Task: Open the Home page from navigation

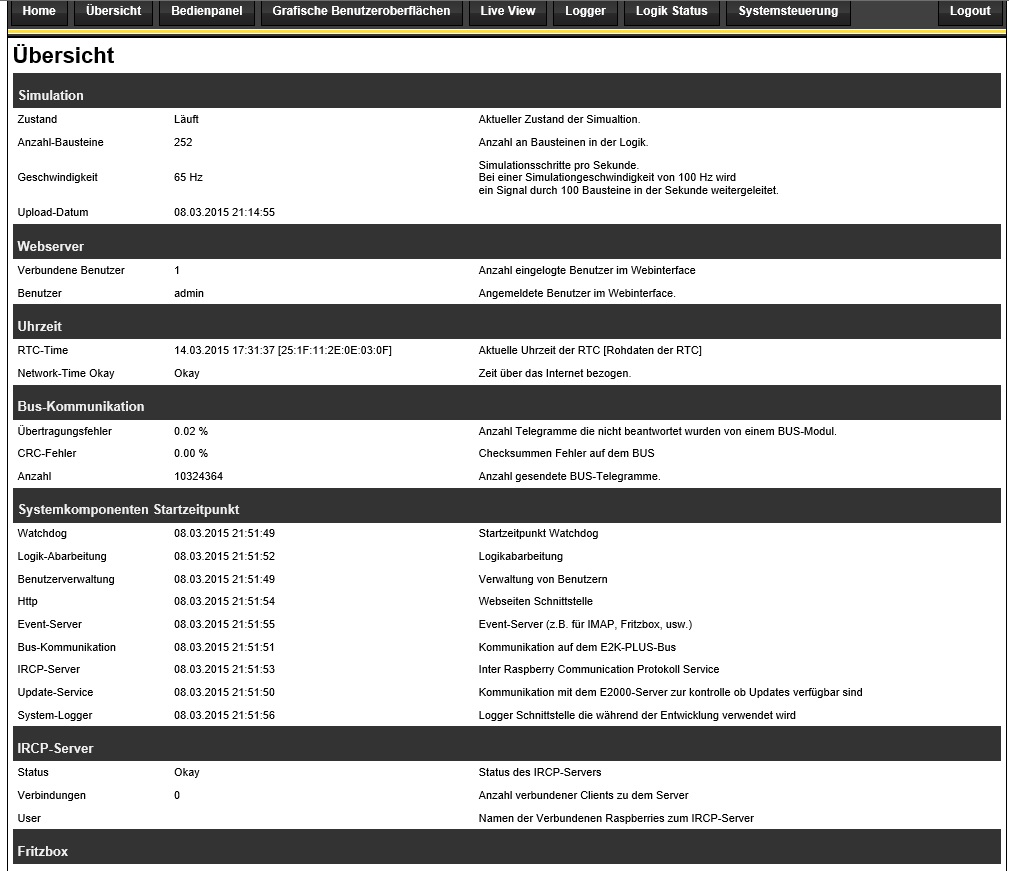Action: 40,12
